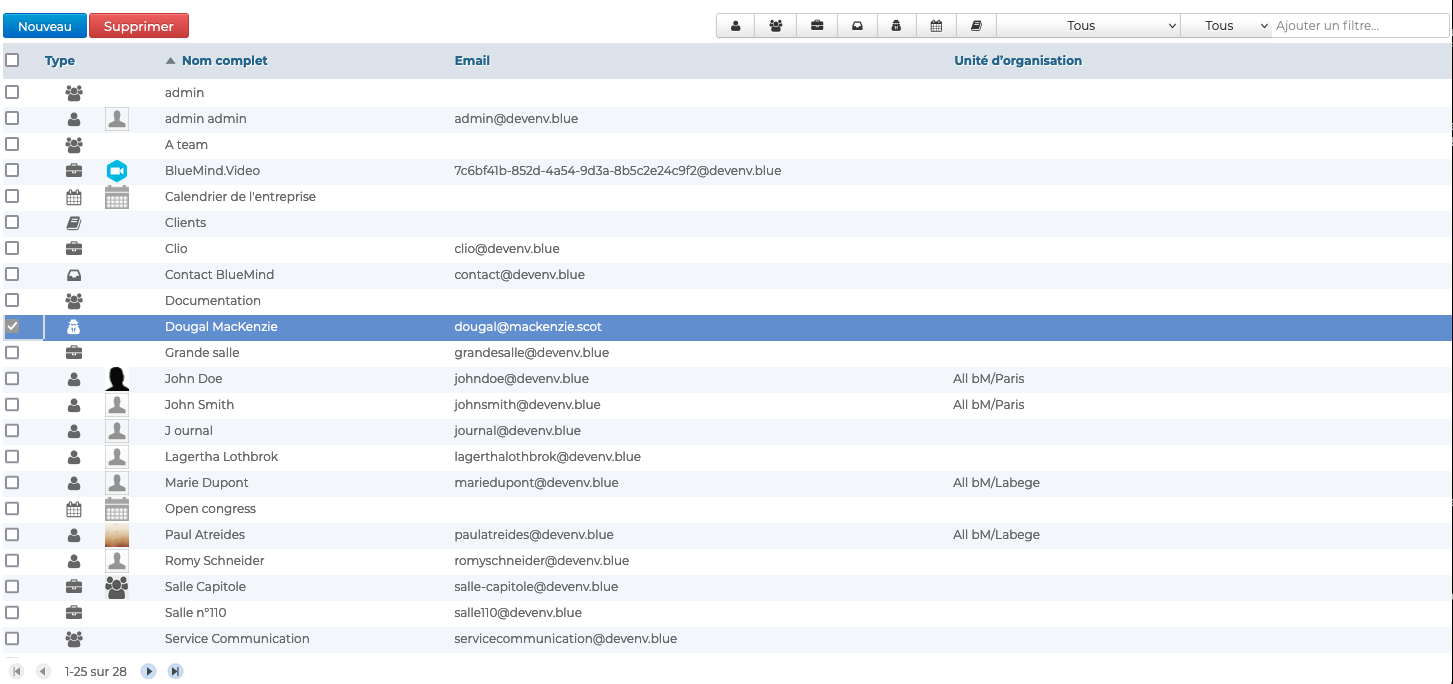The image size is (1453, 684).
Task: Filter by address books icon
Action: (x=976, y=26)
